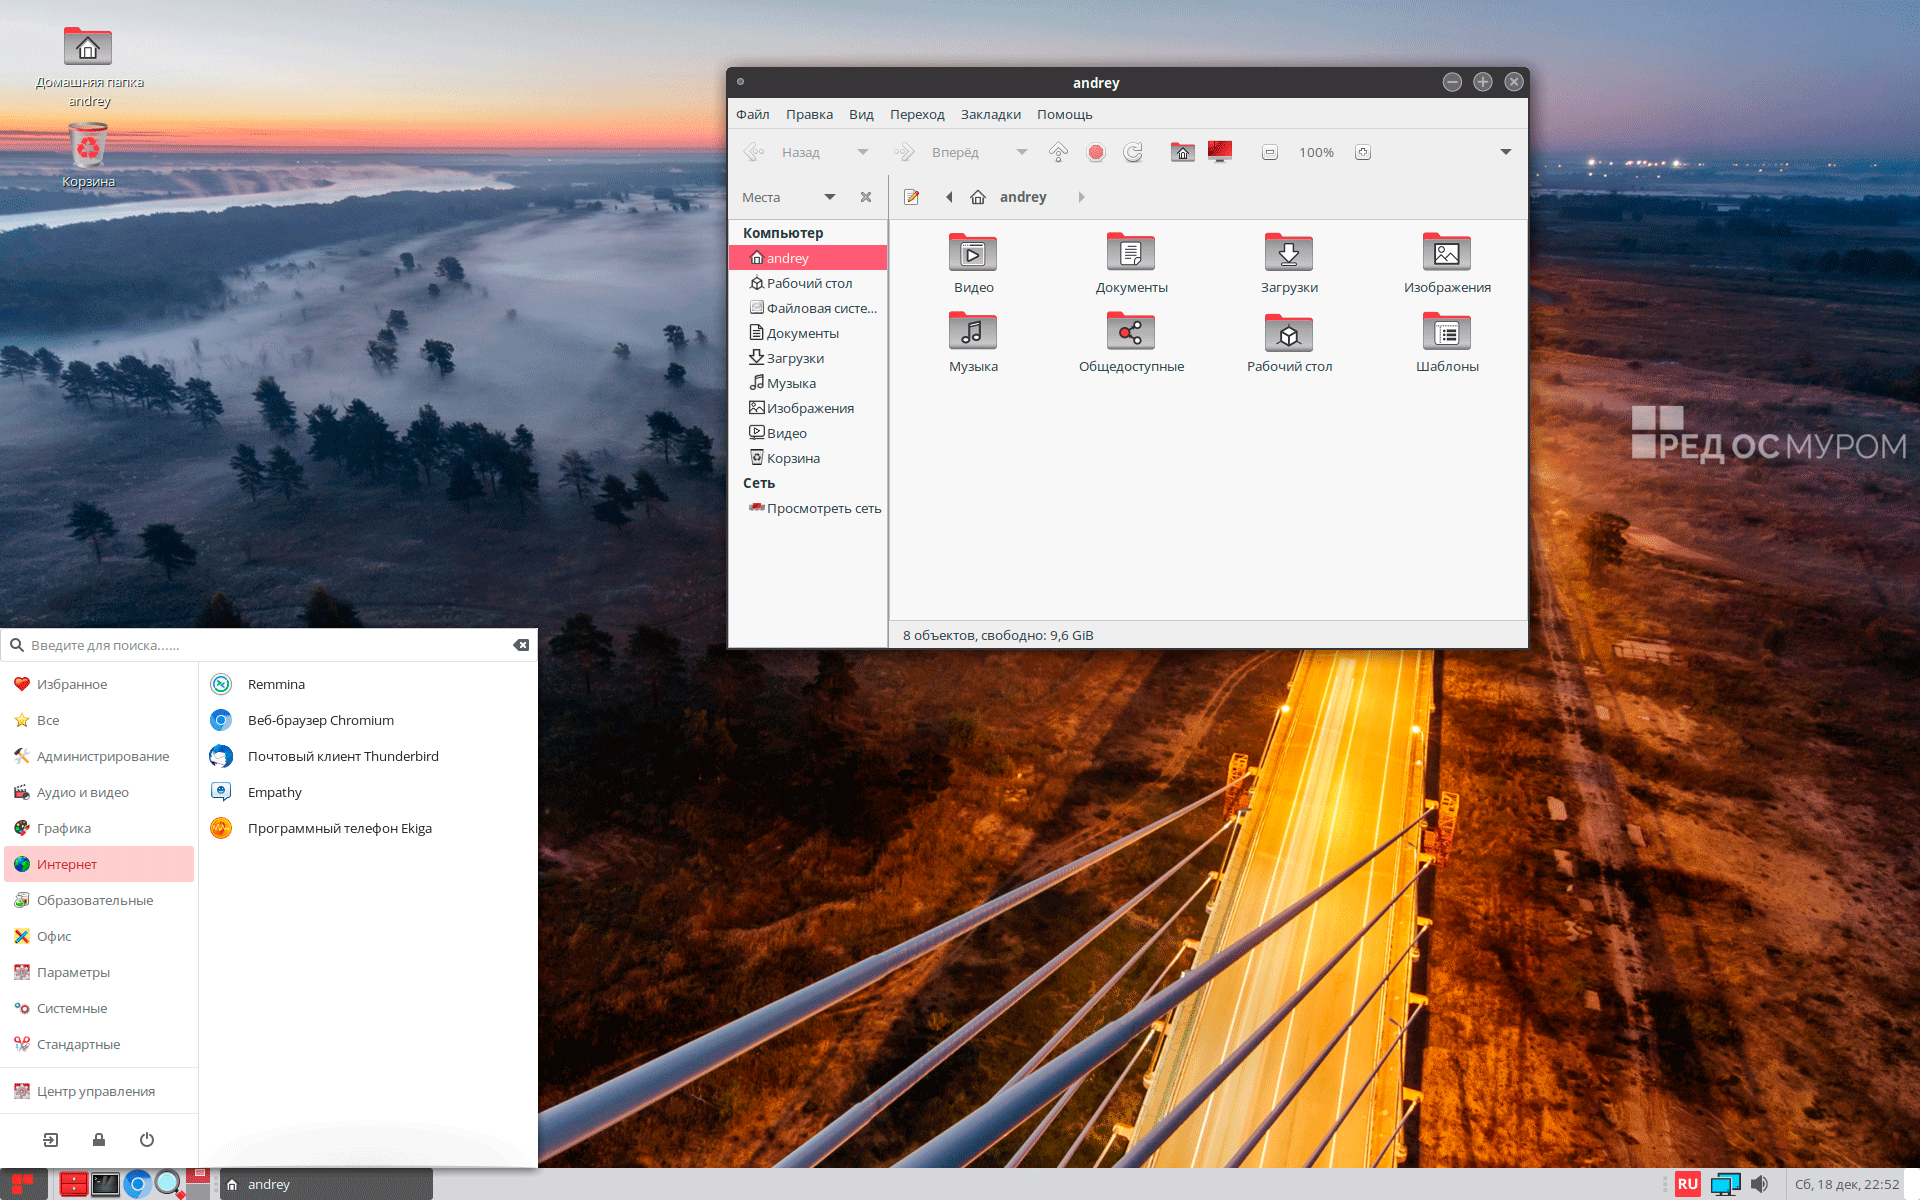This screenshot has height=1200, width=1920.
Task: Select the Офис category
Action: click(54, 936)
